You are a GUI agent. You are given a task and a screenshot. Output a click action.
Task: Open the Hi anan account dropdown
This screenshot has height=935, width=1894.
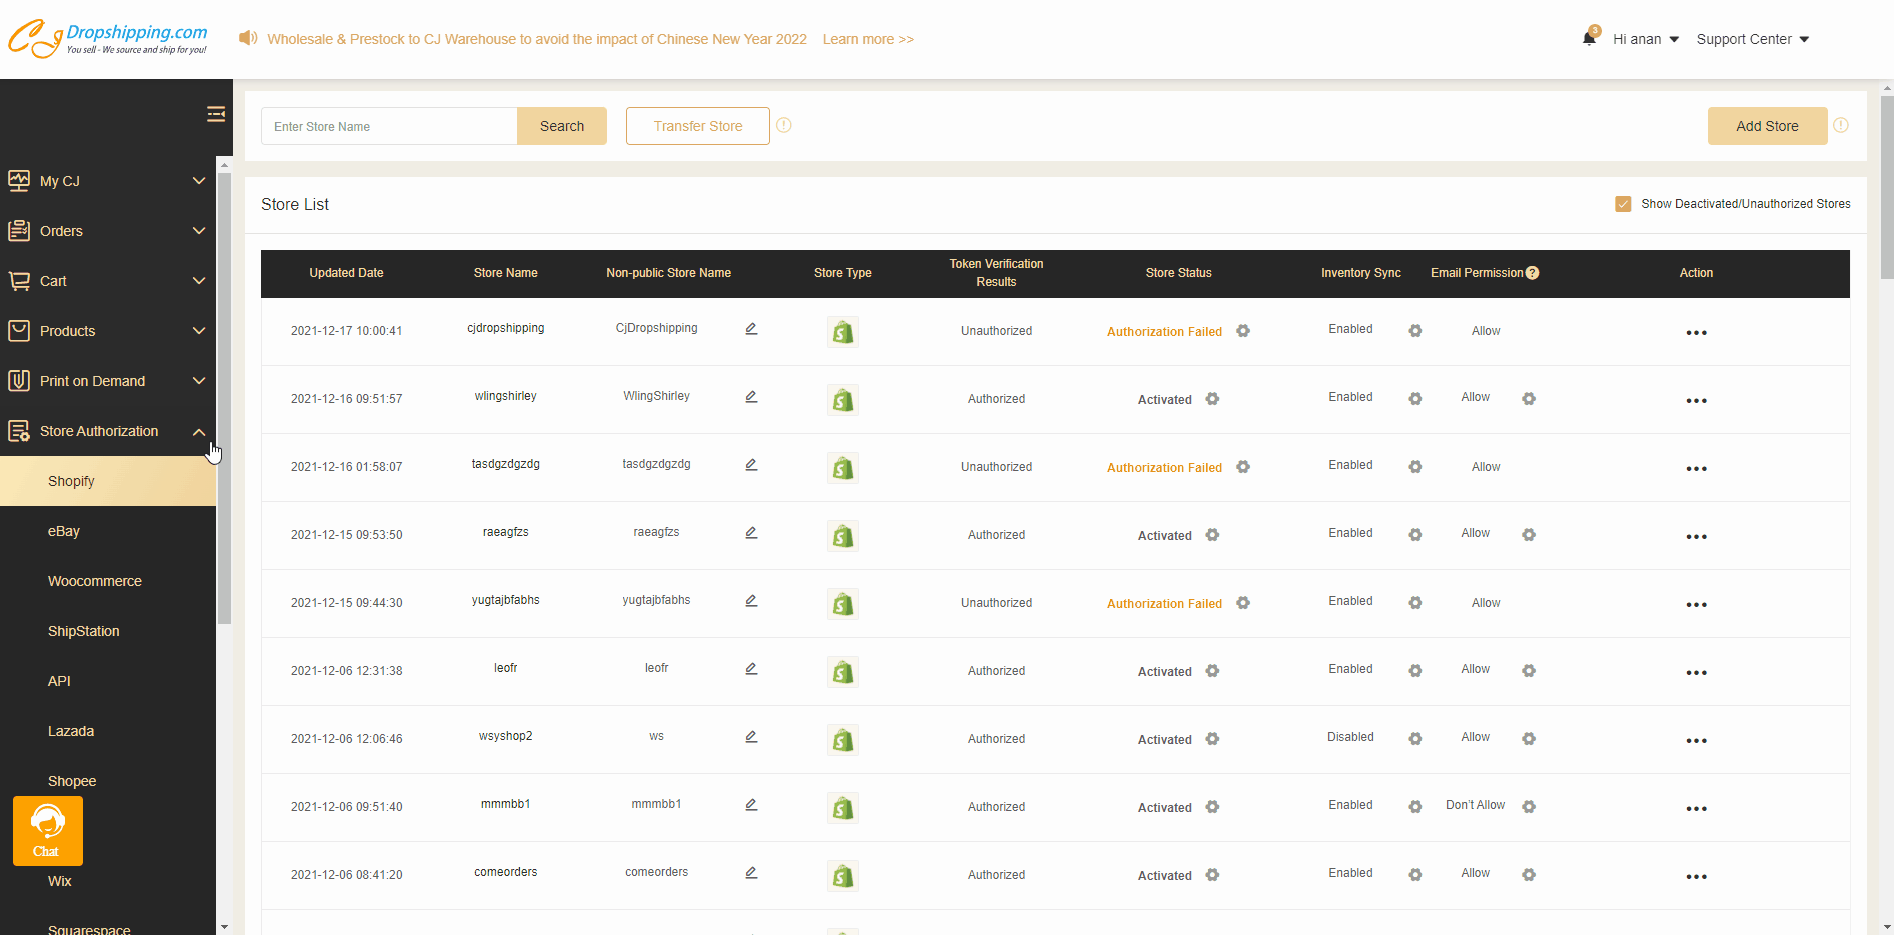pyautogui.click(x=1645, y=39)
